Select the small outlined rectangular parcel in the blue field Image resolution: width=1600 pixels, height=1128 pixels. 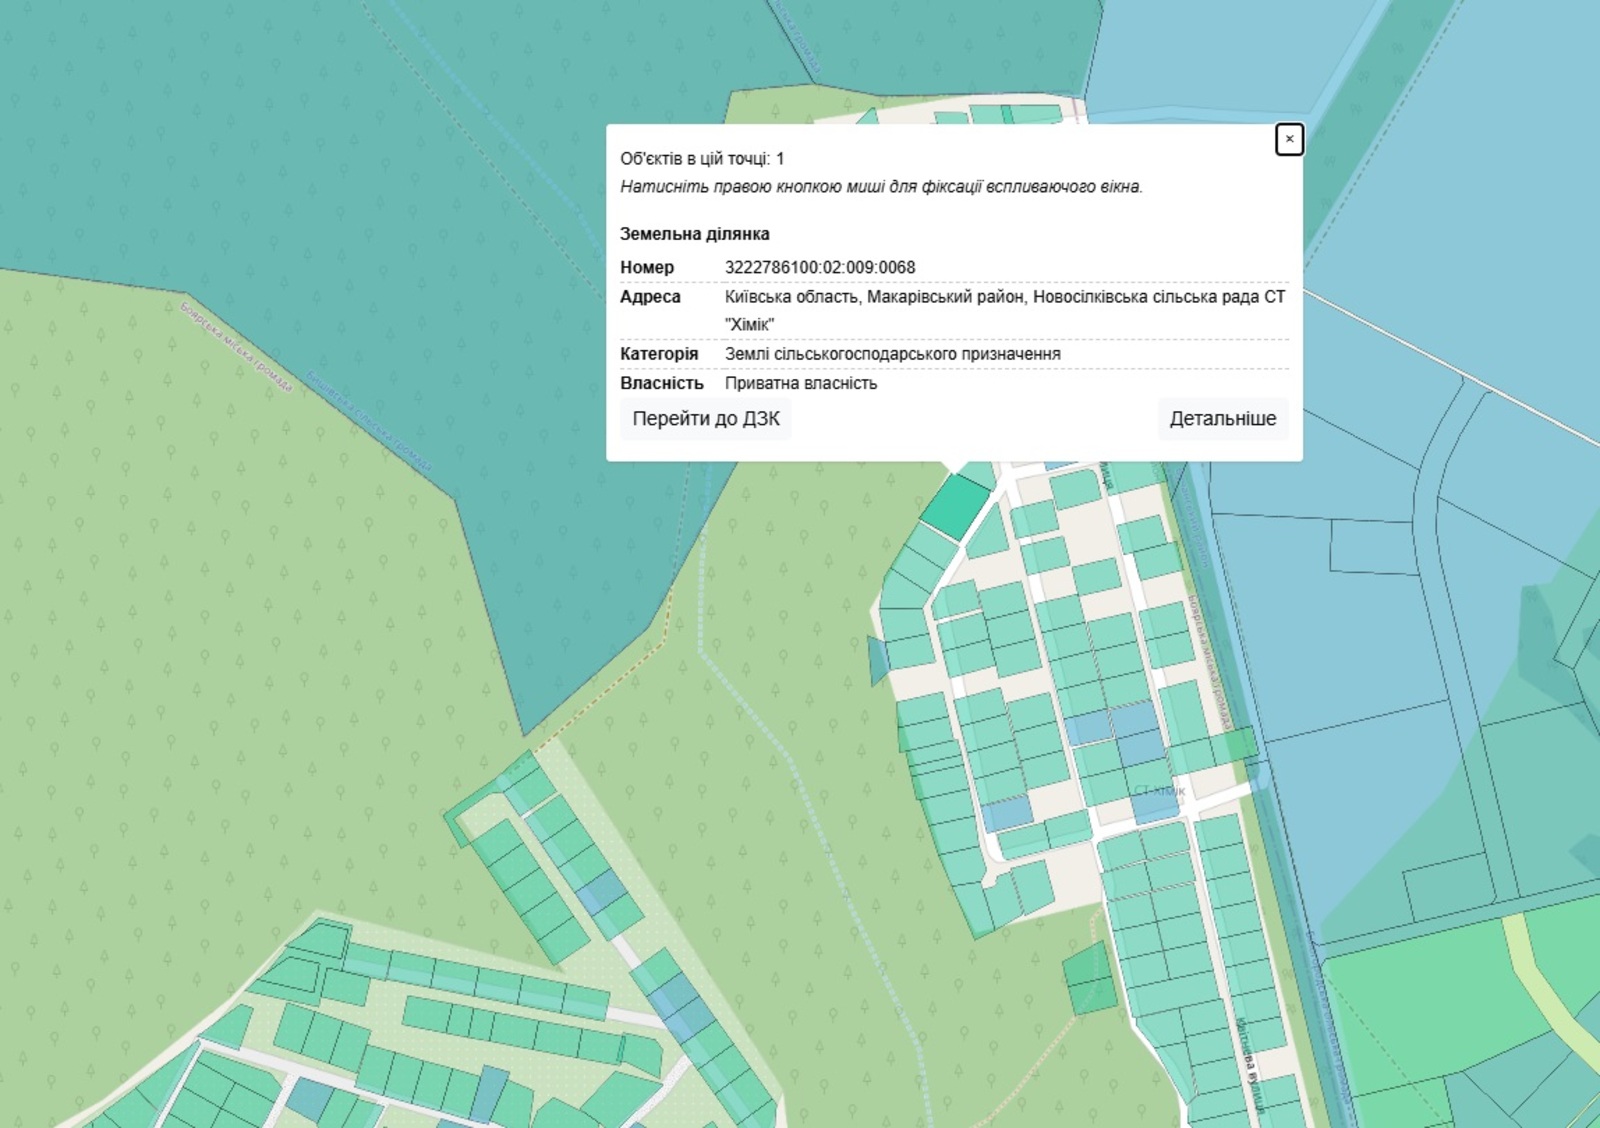(1372, 546)
